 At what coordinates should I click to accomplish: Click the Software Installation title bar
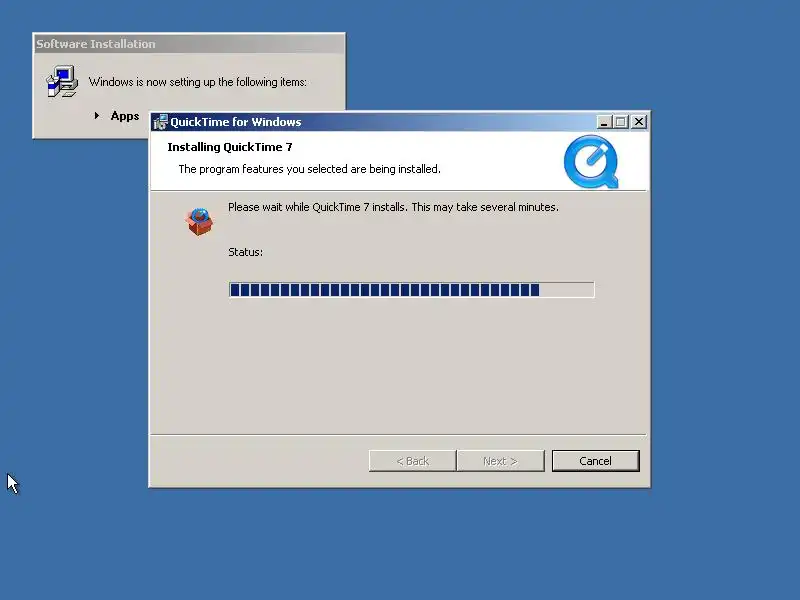click(189, 44)
